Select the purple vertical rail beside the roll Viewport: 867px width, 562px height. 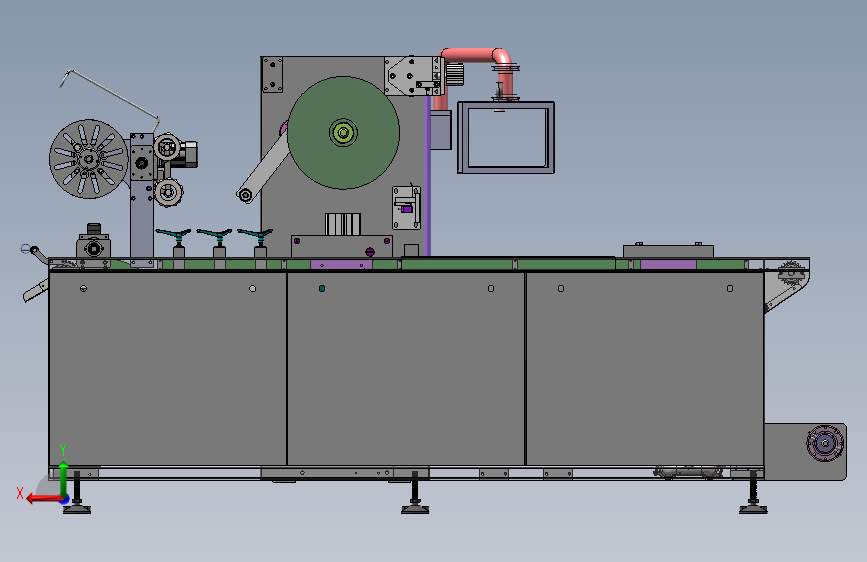coord(427,176)
